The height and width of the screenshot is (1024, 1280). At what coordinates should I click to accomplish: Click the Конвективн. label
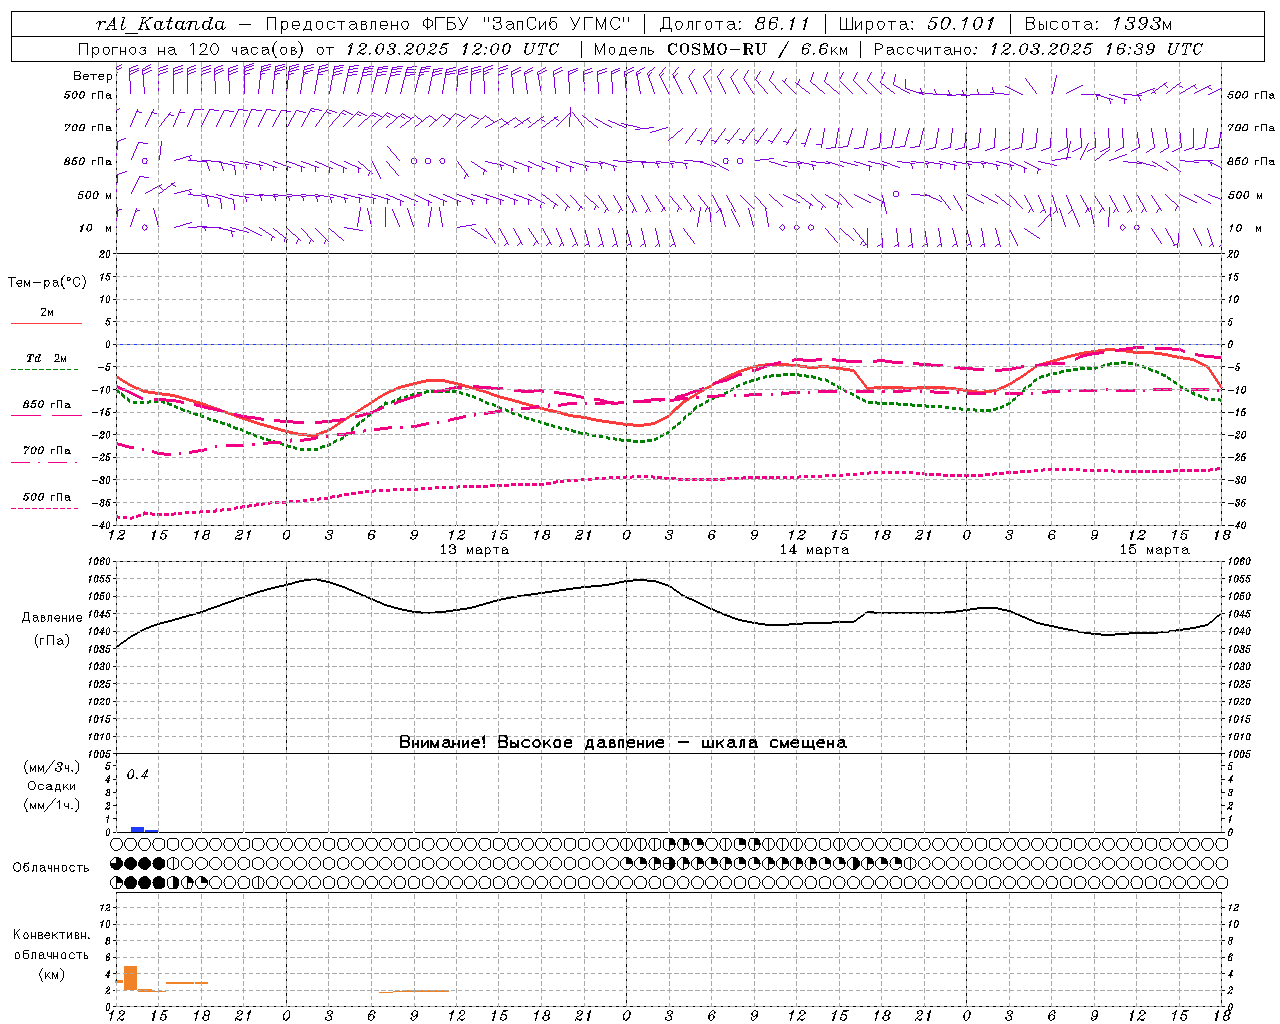point(51,935)
